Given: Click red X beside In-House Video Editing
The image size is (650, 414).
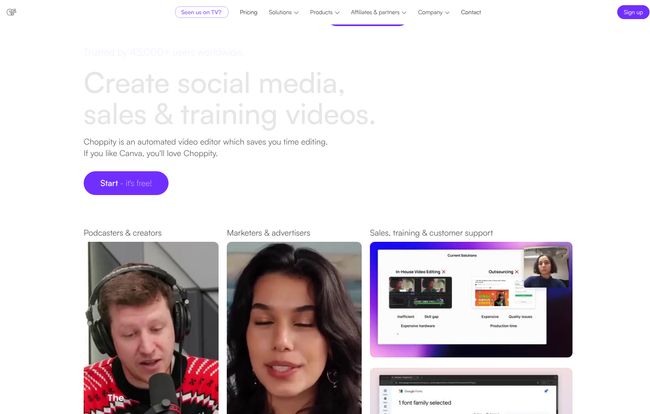Looking at the screenshot, I should coord(443,271).
